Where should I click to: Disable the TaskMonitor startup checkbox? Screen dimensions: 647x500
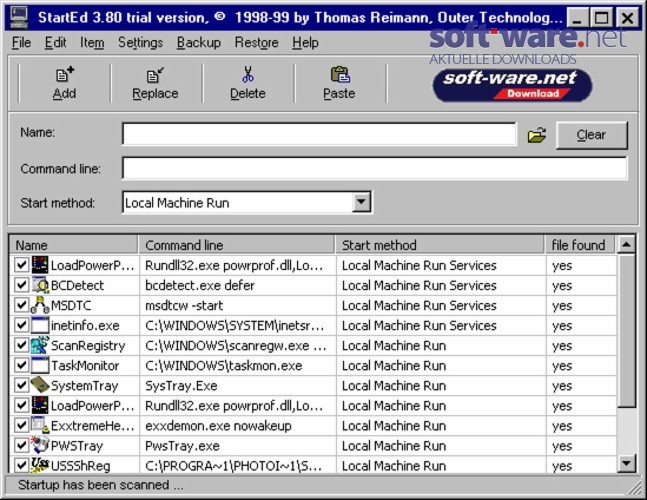[x=21, y=365]
